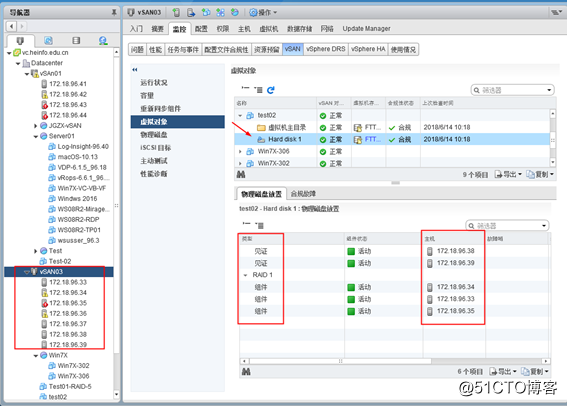567x406 pixels.
Task: Switch to Storage navigator view
Action: tap(76, 40)
